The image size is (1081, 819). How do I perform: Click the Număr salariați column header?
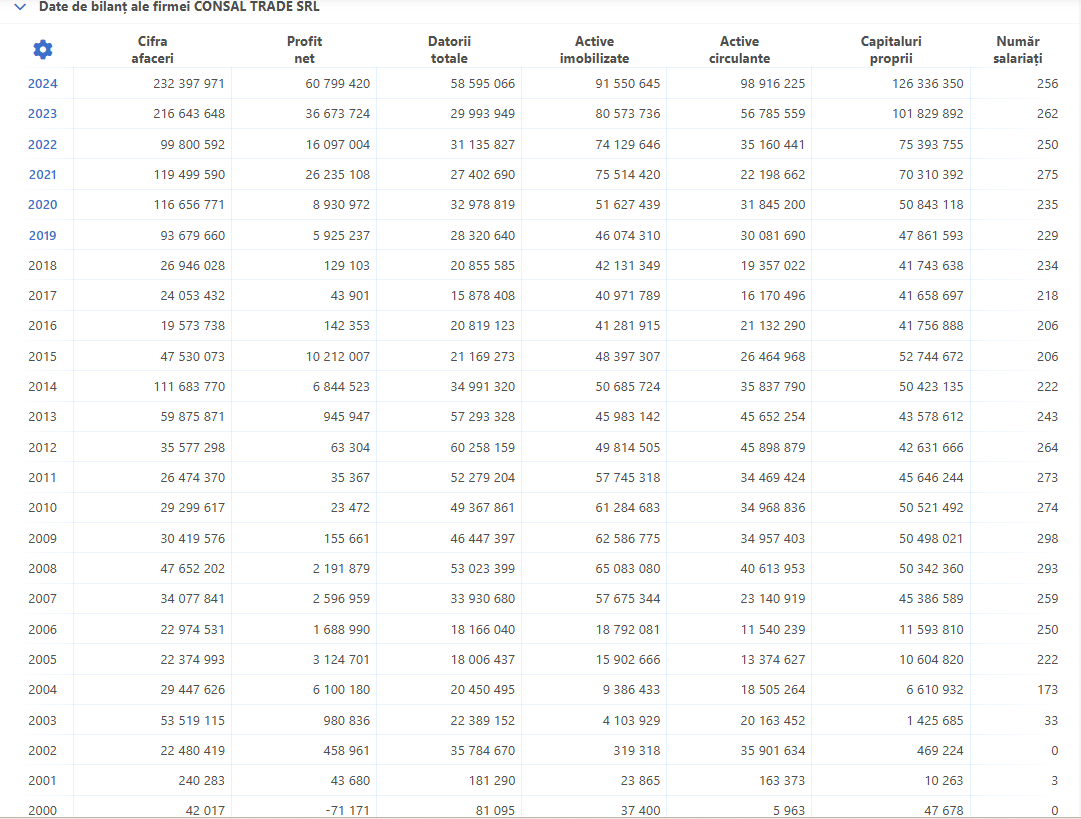pos(1018,50)
